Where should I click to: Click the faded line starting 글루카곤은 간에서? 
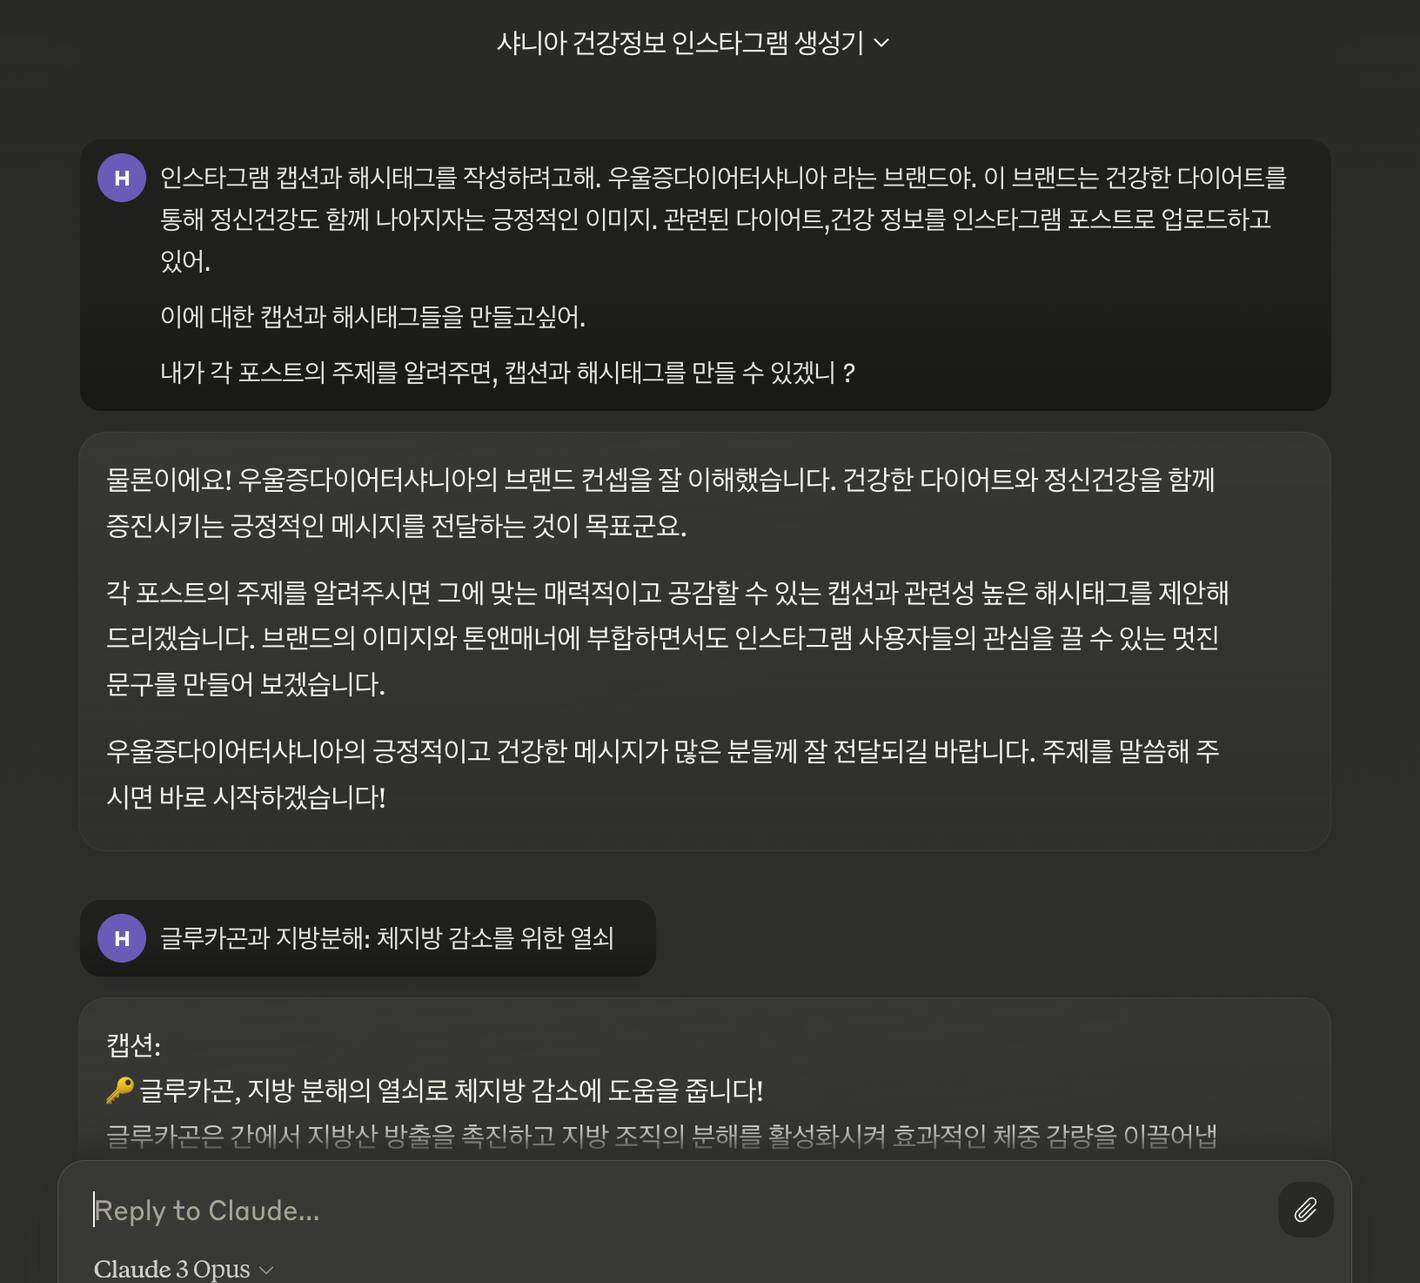[x=661, y=1136]
